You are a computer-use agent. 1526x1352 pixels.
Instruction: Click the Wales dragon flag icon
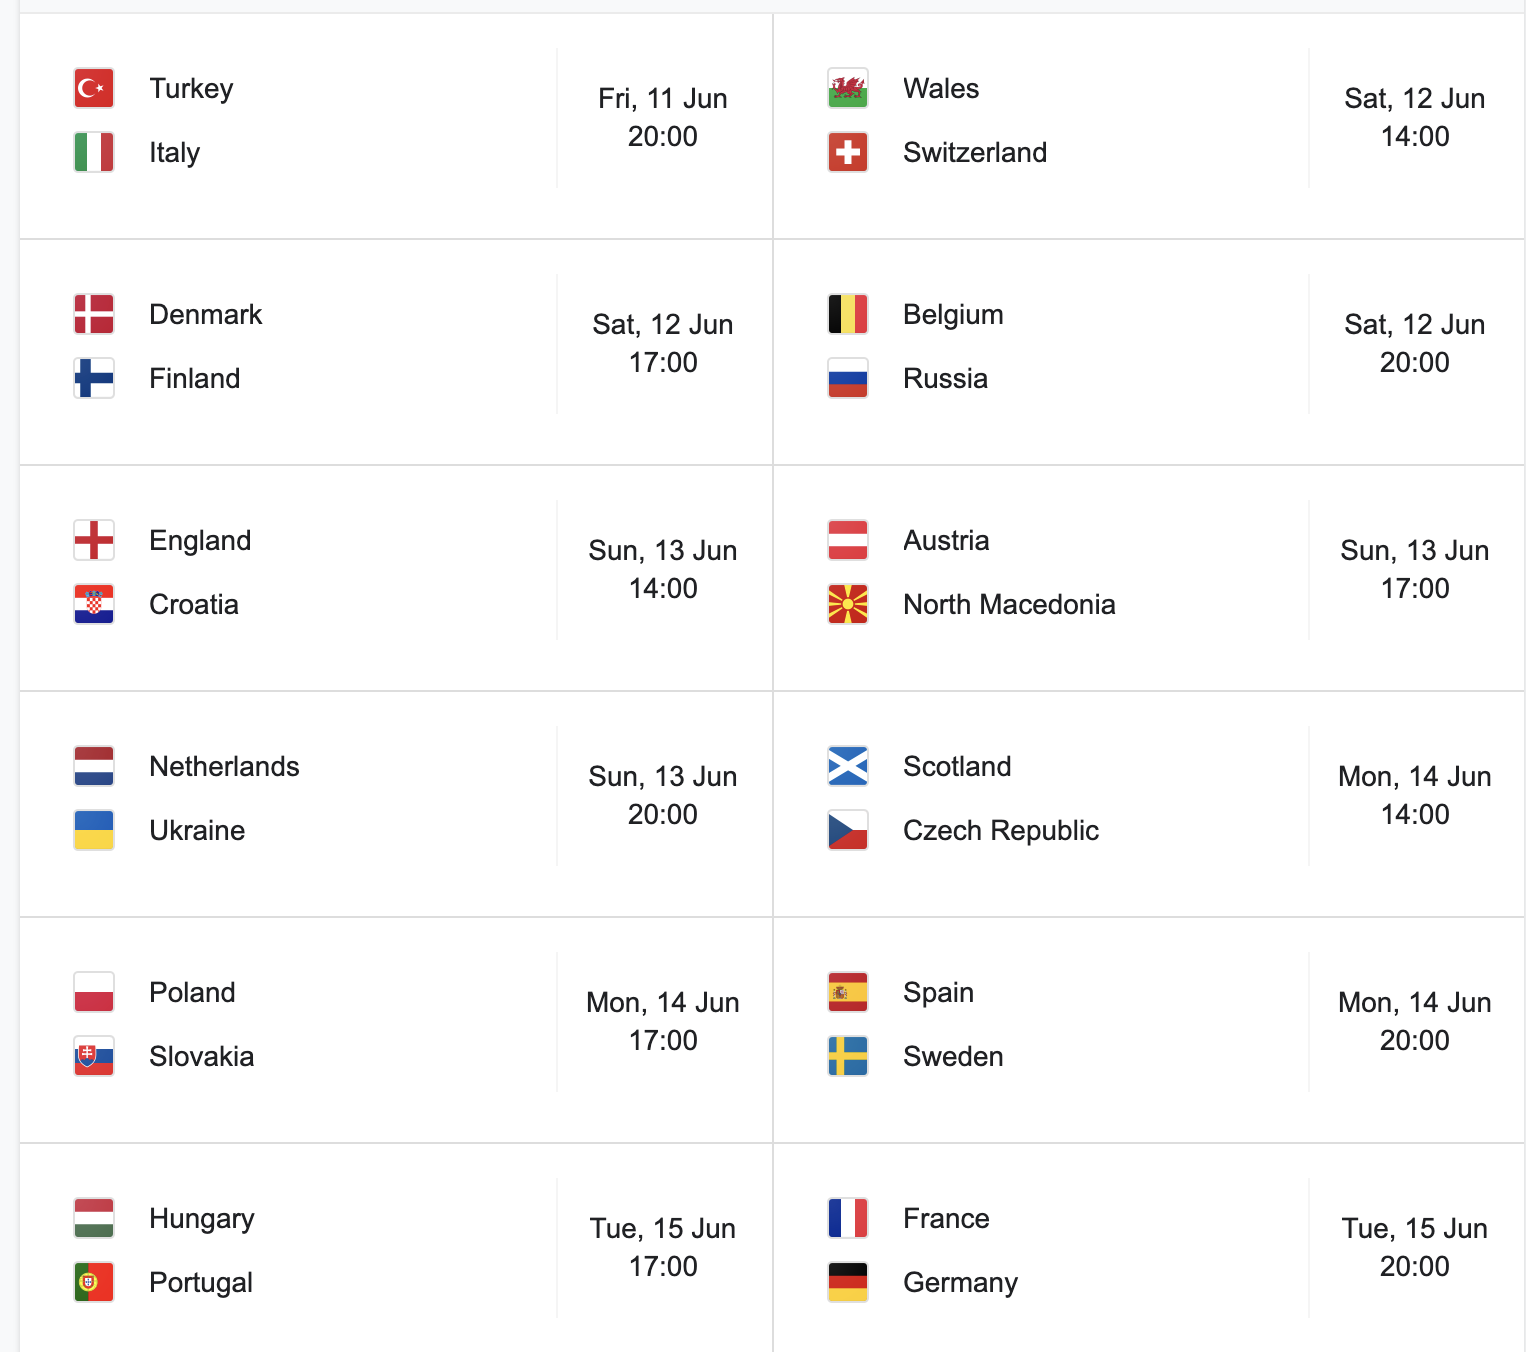tap(848, 88)
